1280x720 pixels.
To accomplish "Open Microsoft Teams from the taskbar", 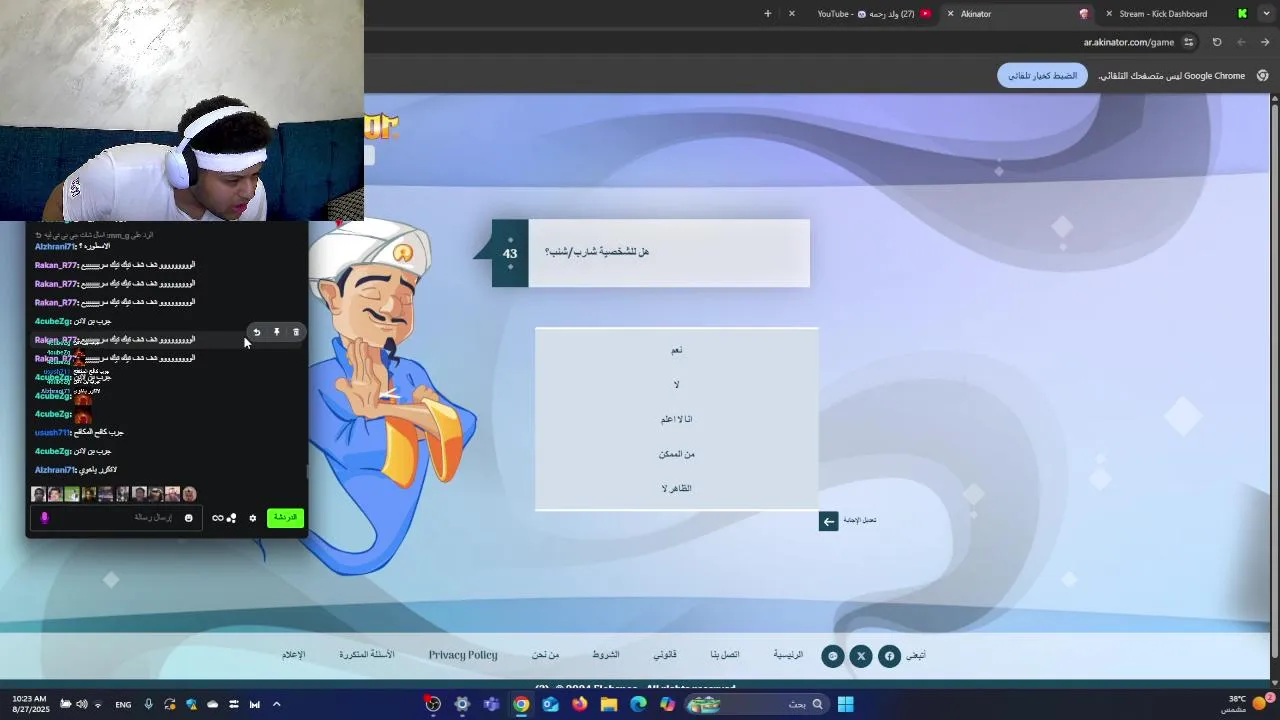I will pyautogui.click(x=491, y=704).
